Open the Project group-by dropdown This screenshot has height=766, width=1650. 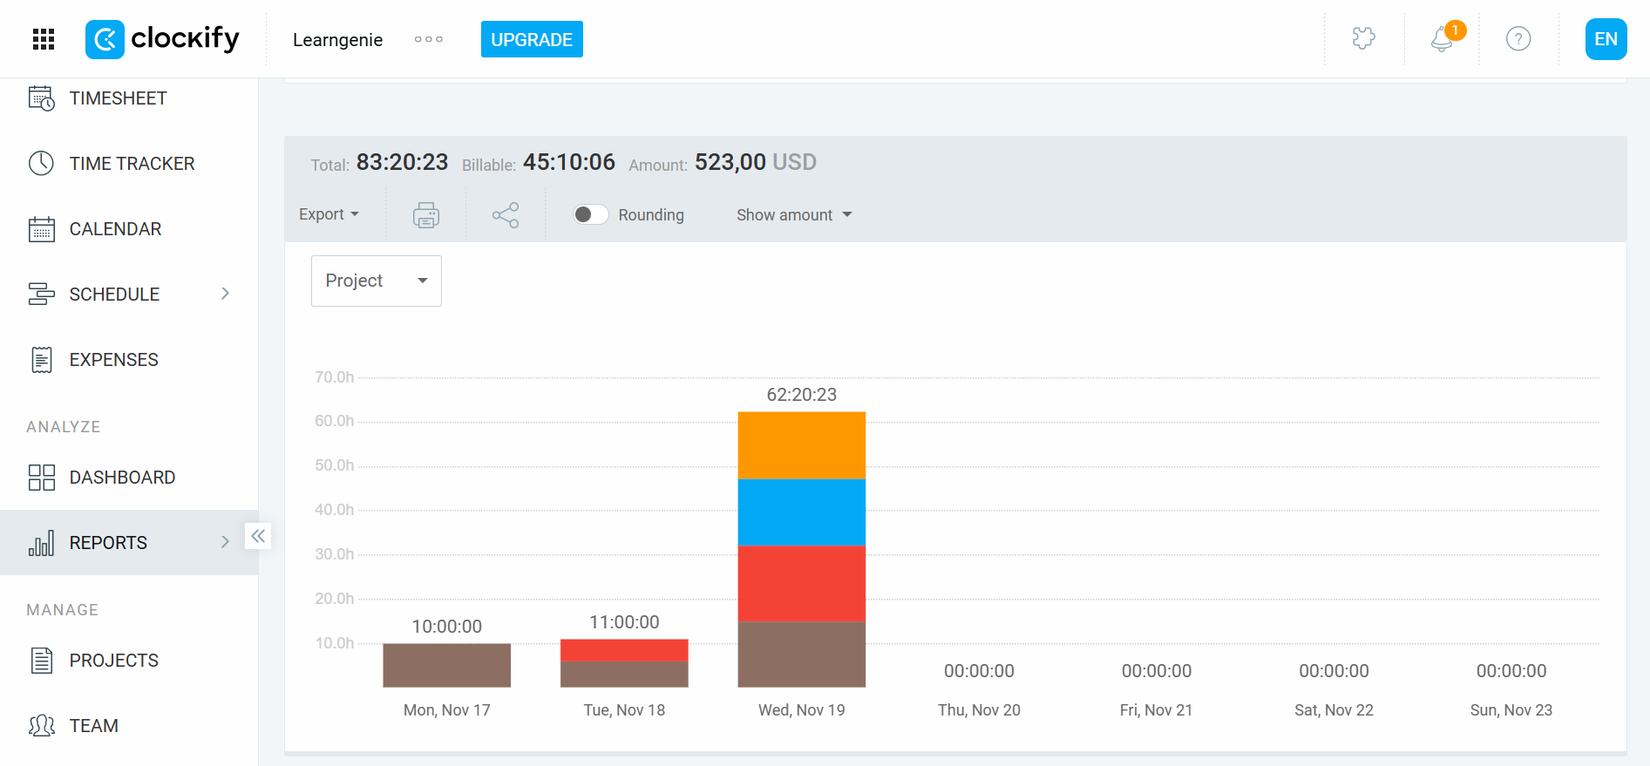click(x=376, y=281)
